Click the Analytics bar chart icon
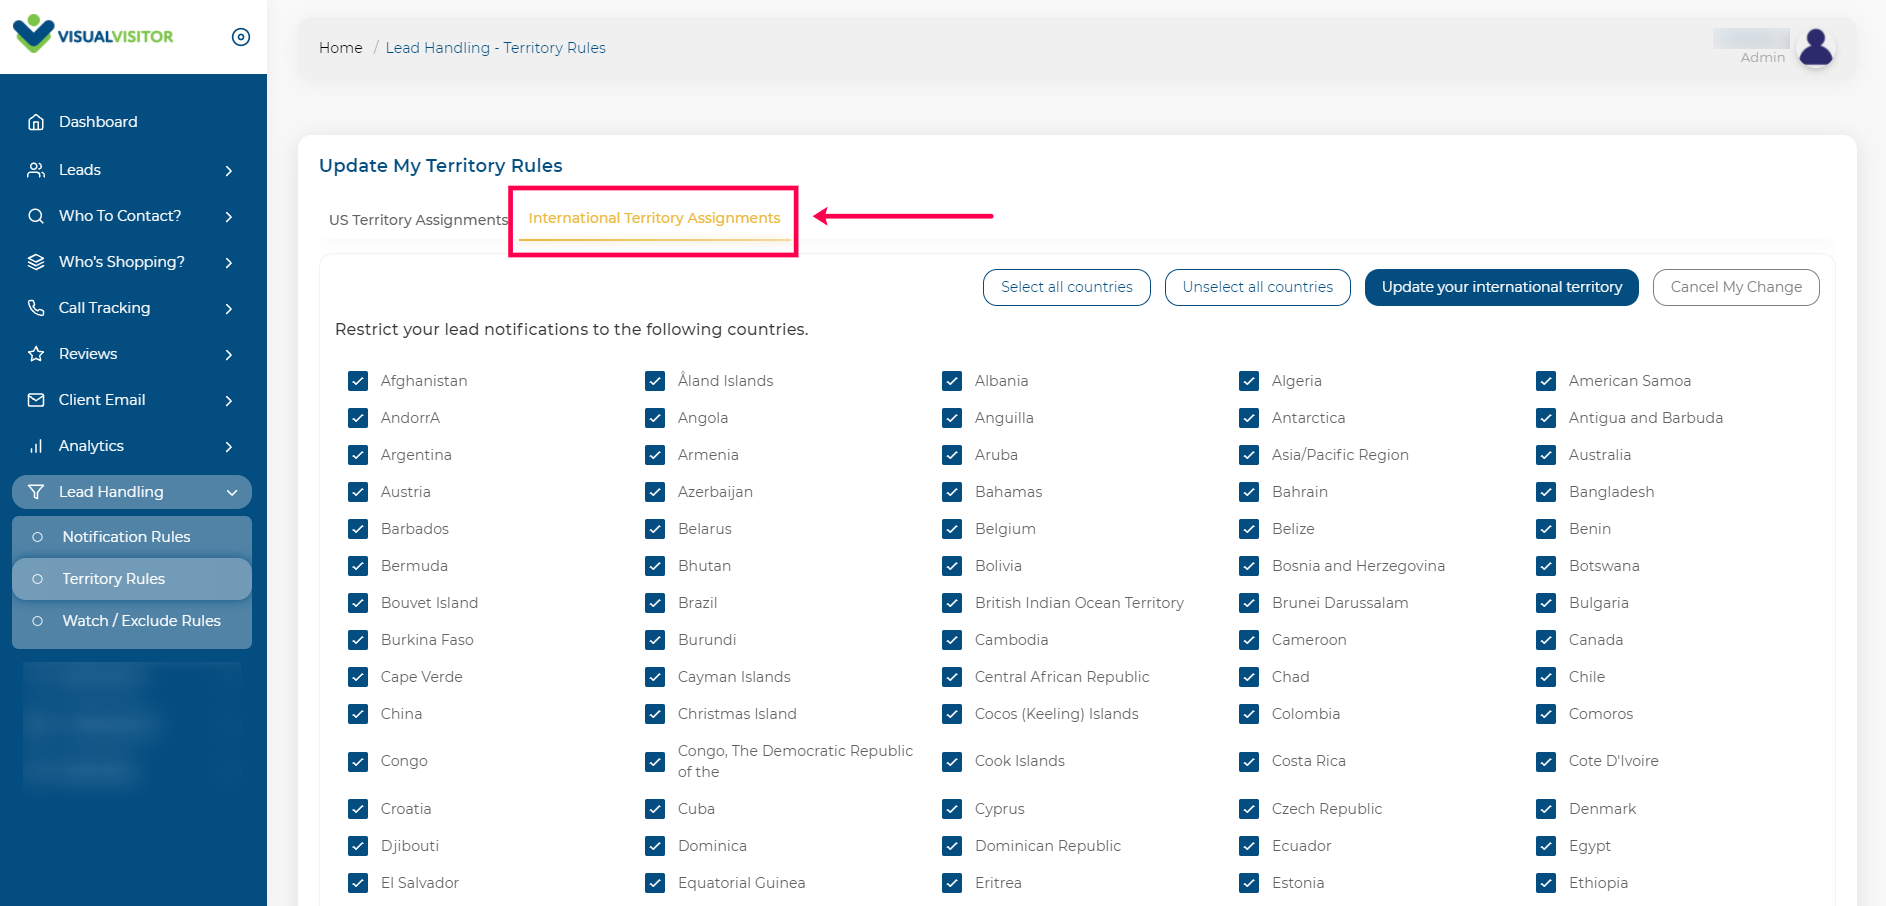This screenshot has width=1886, height=906. pyautogui.click(x=36, y=446)
